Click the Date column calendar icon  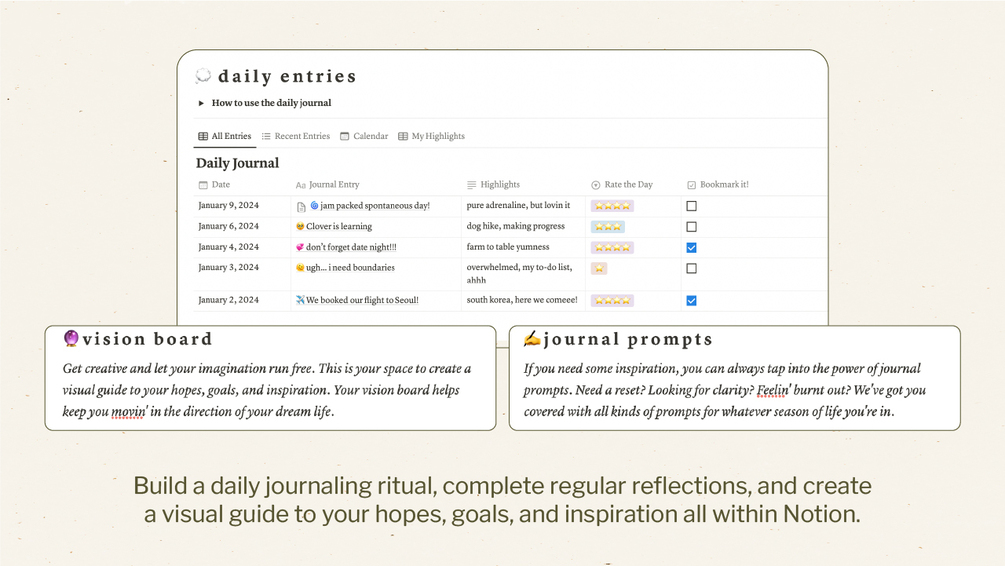tap(203, 185)
